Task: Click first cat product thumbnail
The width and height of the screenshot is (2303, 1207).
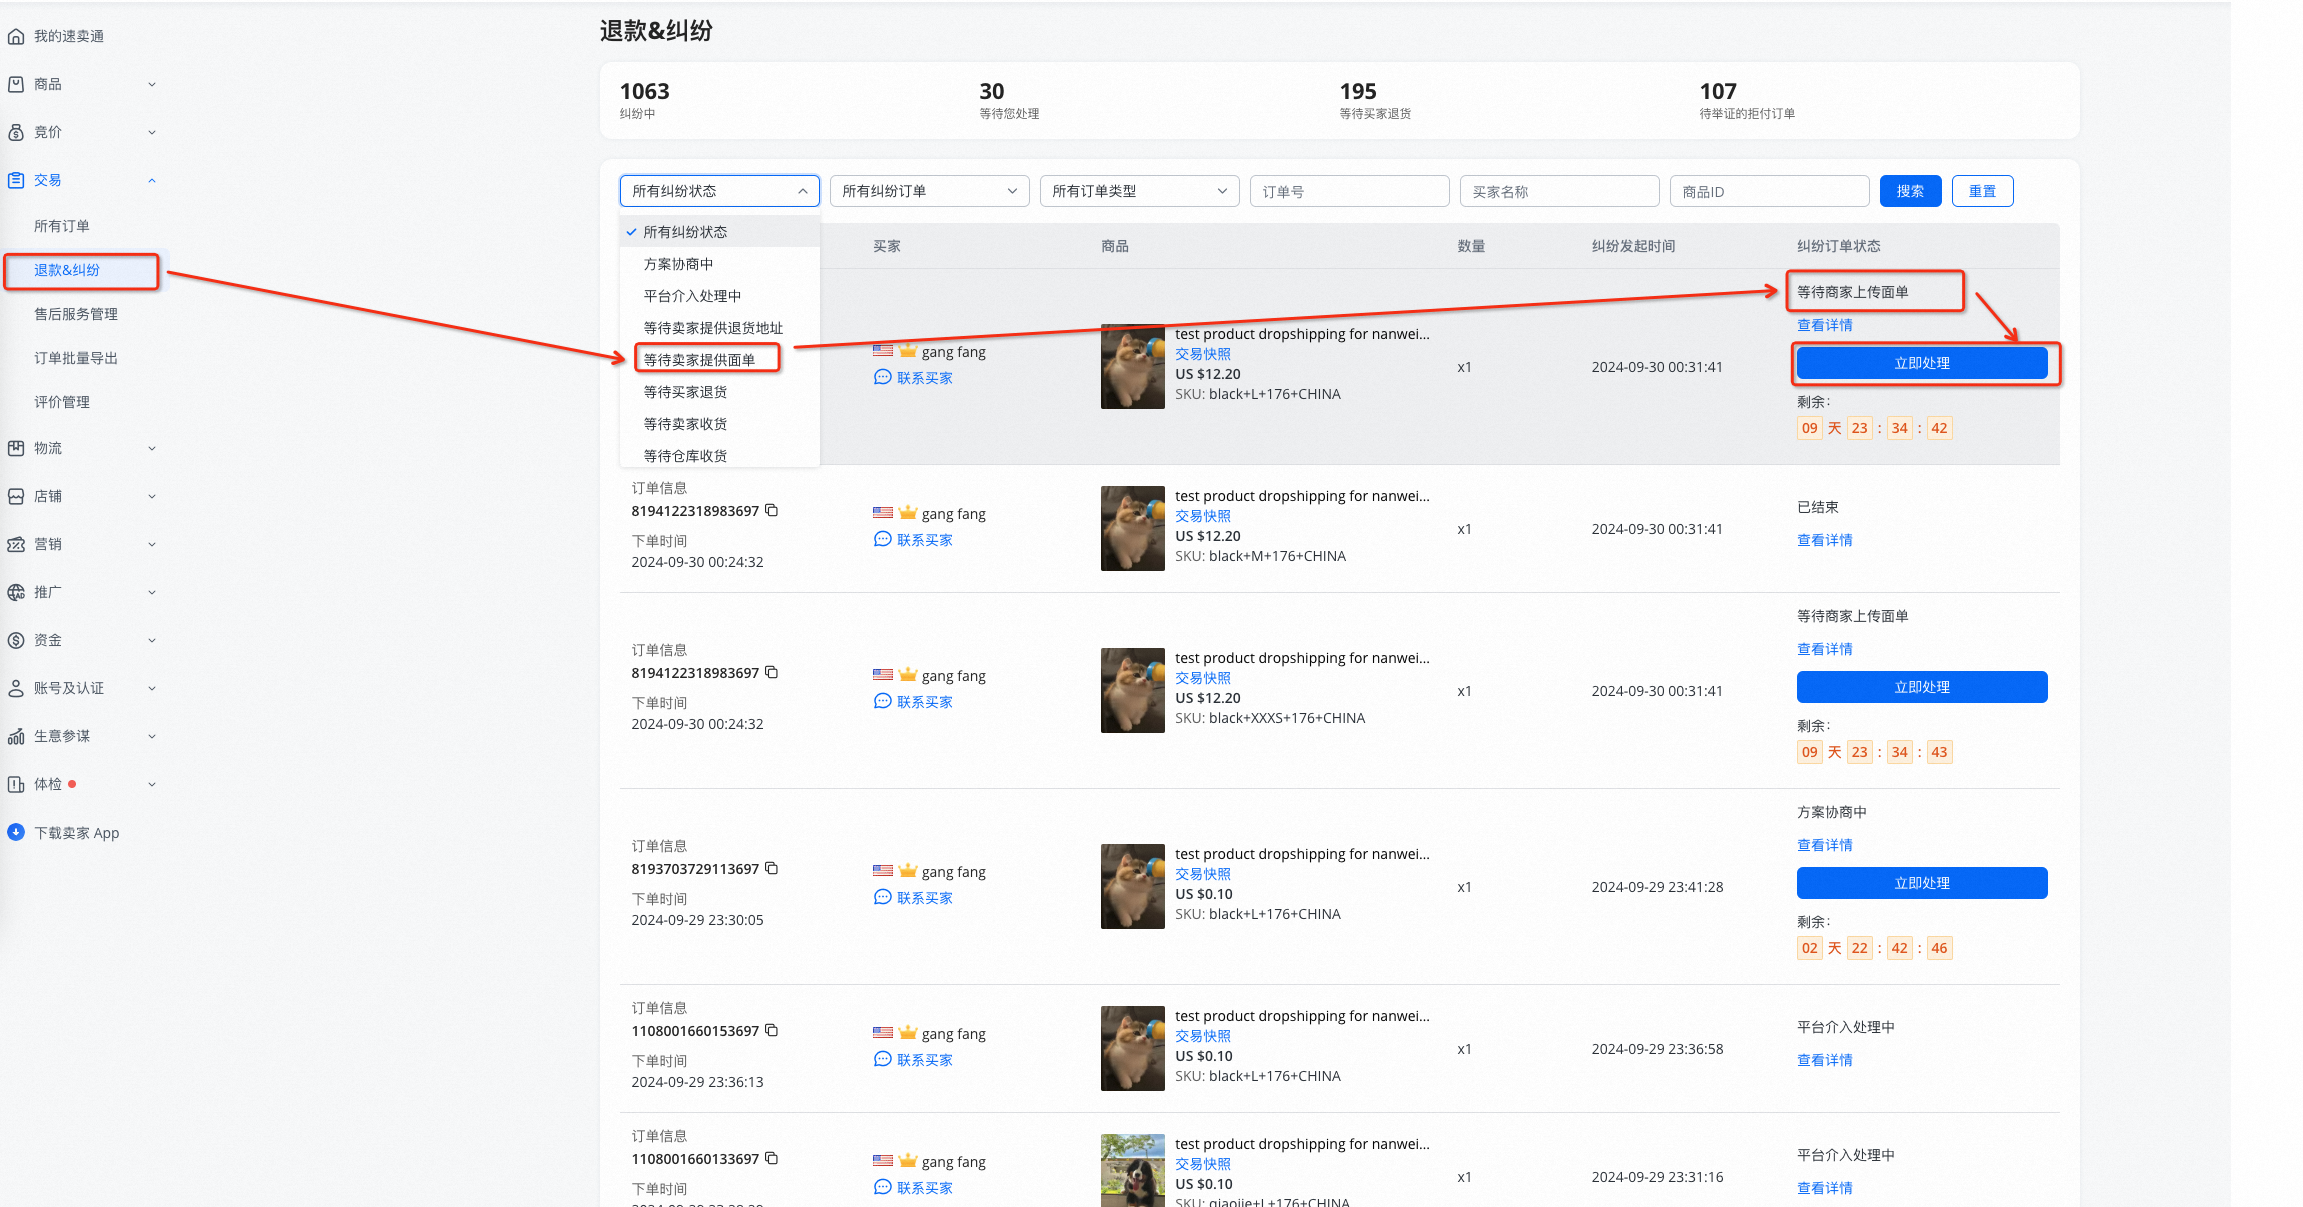Action: coord(1132,366)
